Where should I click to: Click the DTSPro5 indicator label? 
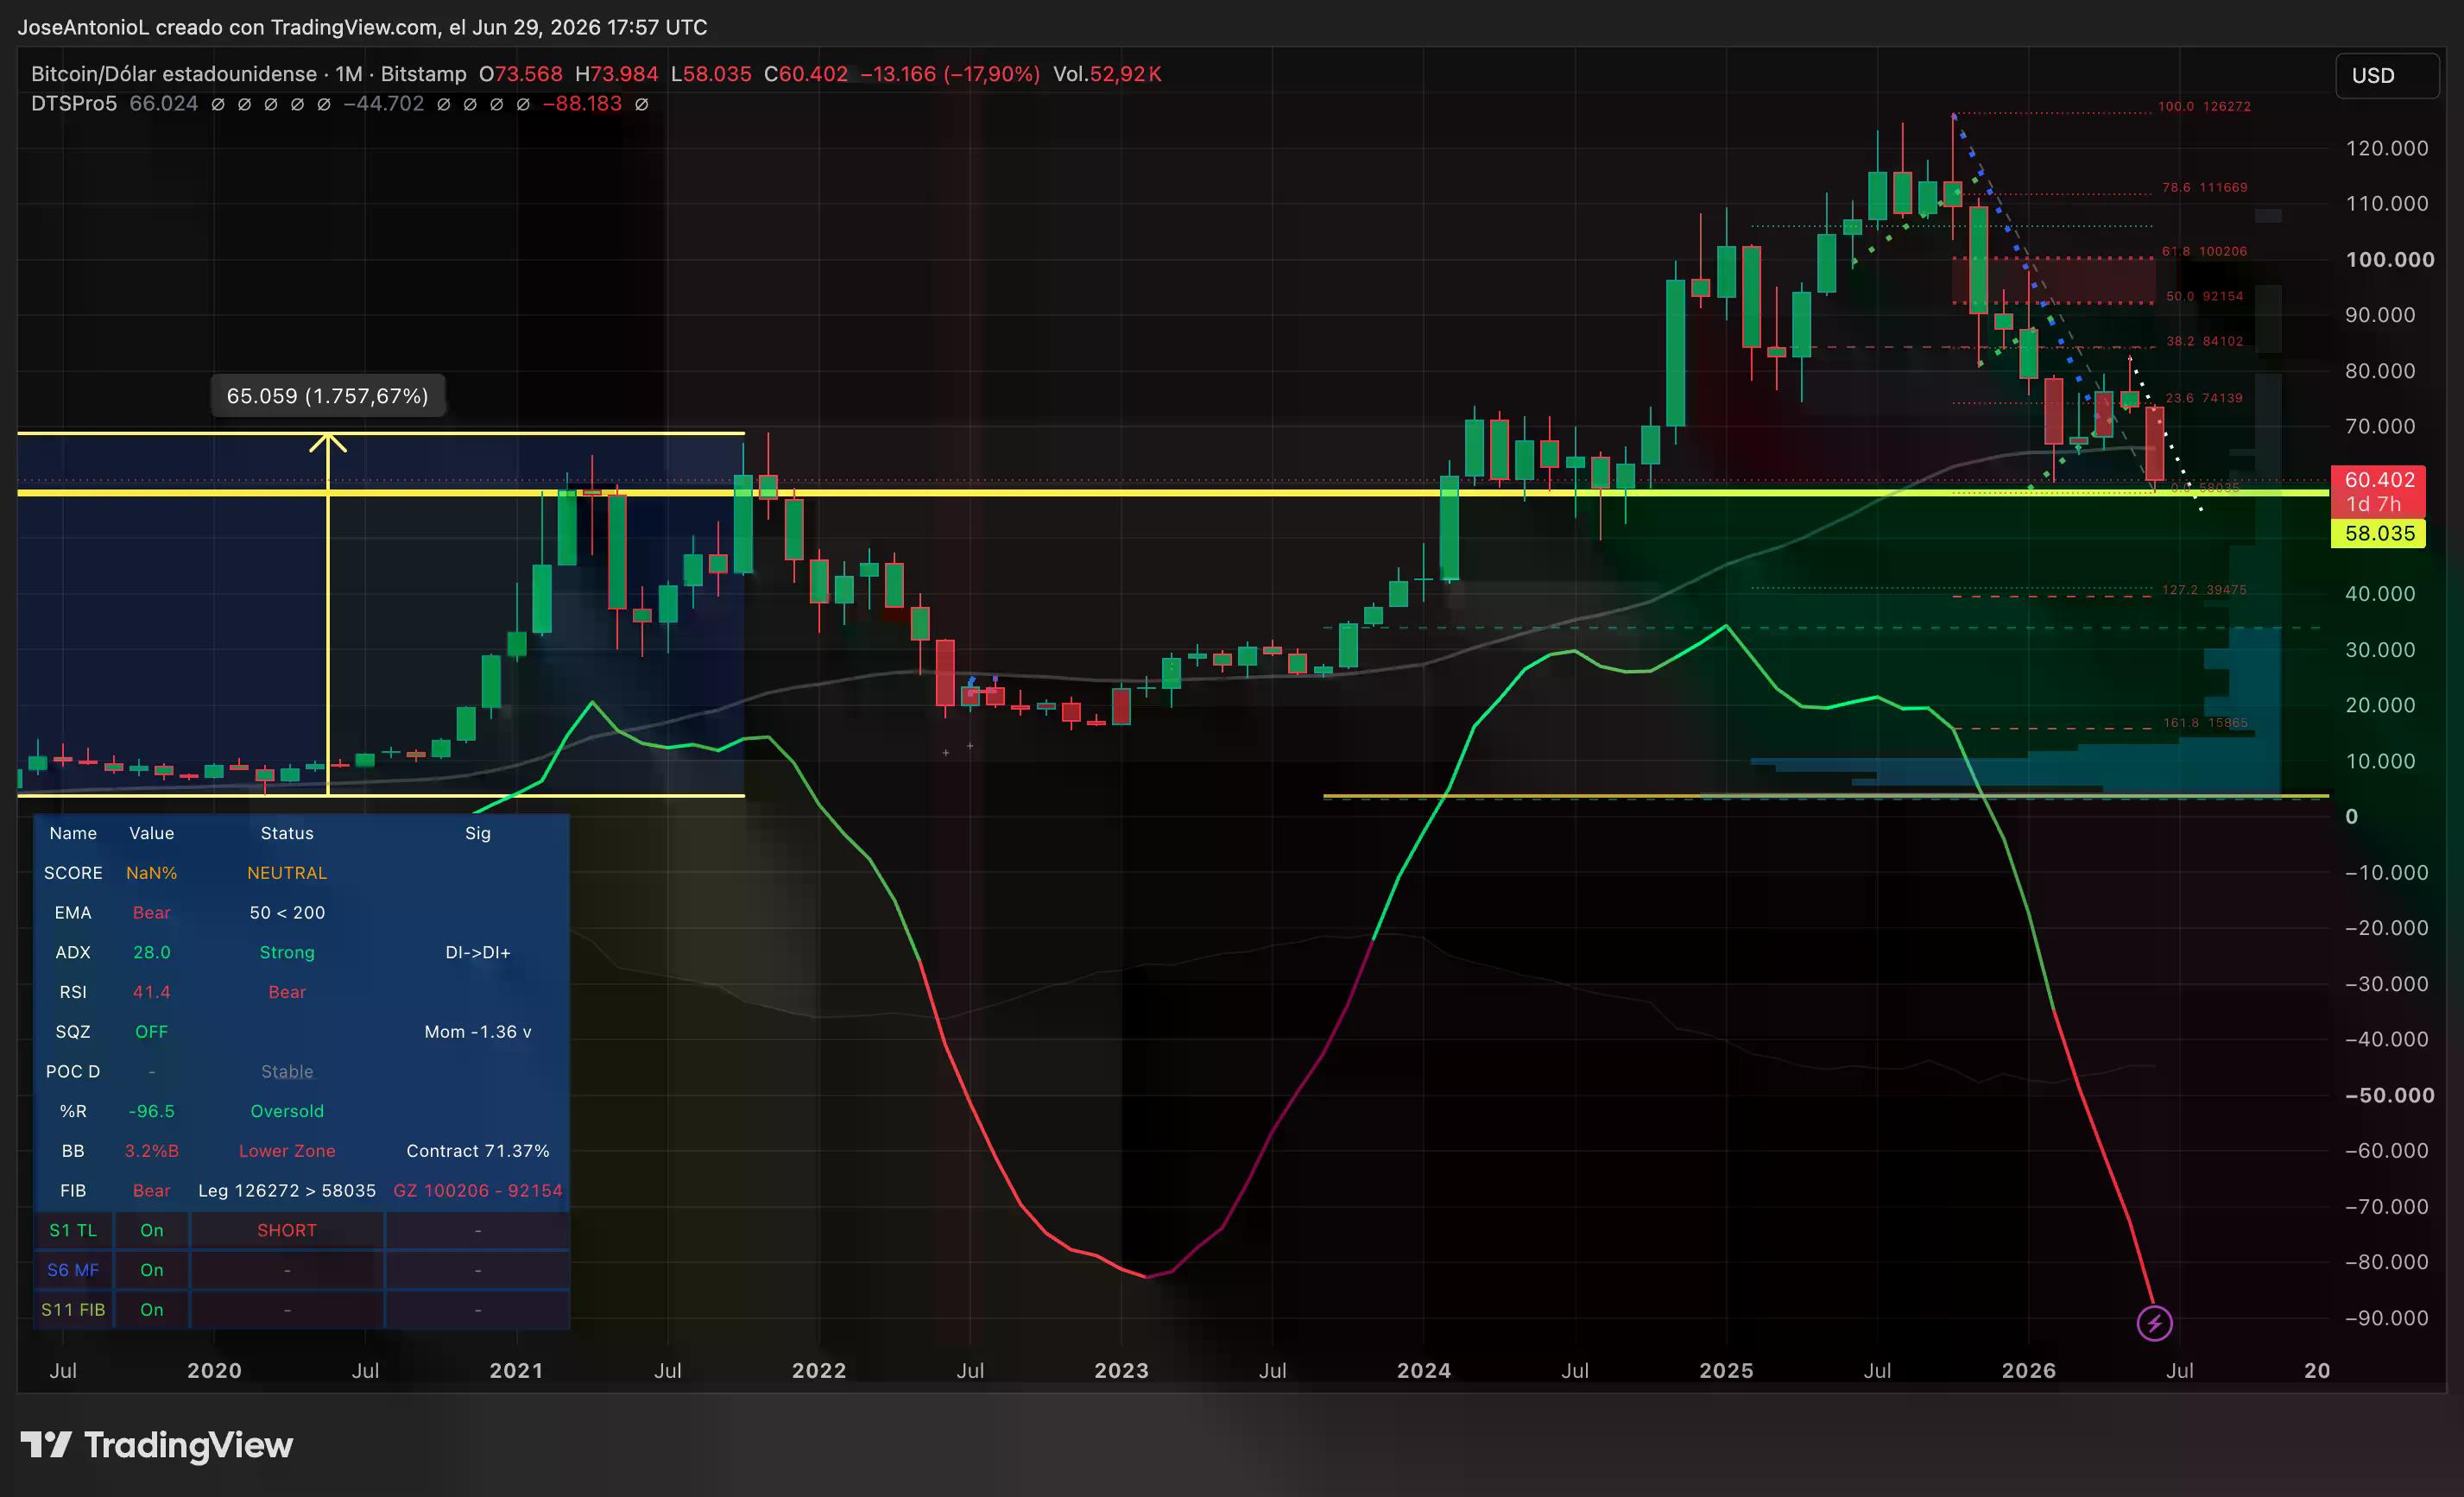pos(74,104)
